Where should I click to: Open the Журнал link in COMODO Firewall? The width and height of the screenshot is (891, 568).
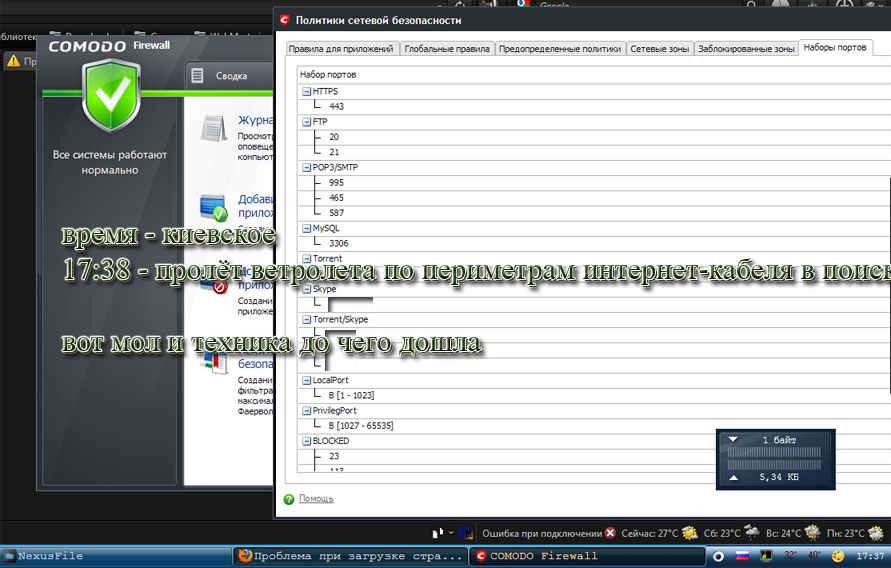[x=255, y=120]
